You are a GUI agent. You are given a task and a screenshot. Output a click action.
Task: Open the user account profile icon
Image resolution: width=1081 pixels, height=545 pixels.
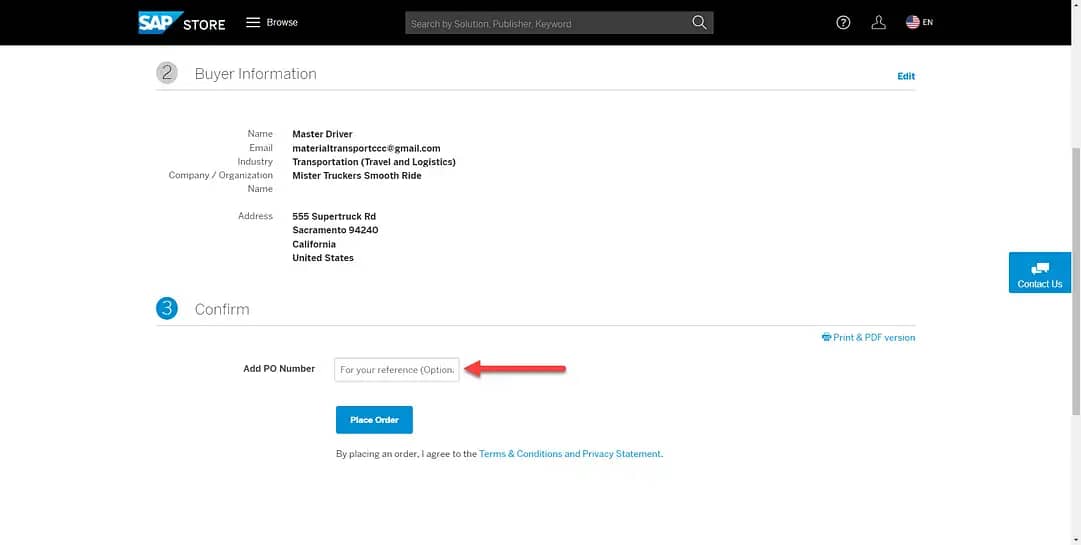tap(878, 23)
